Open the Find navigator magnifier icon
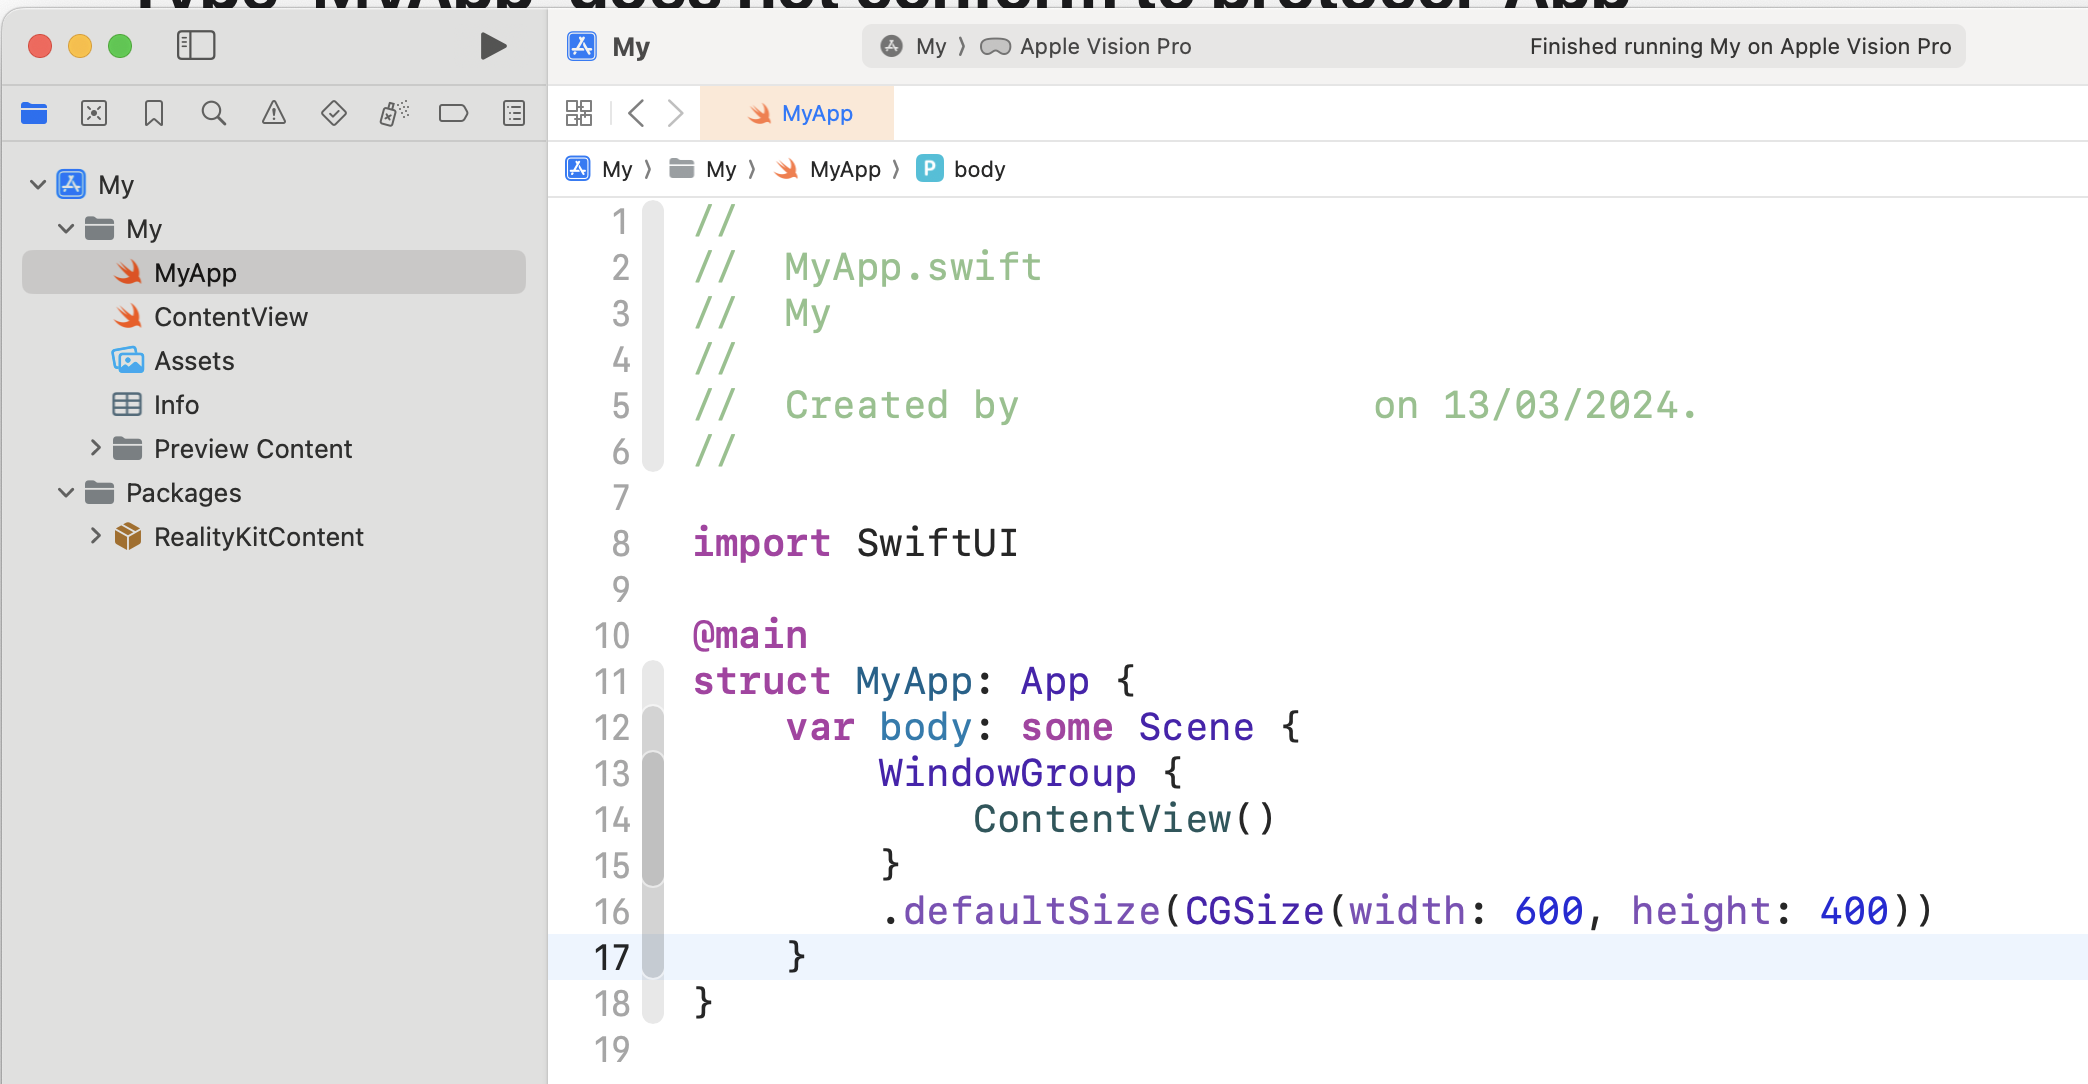The image size is (2088, 1084). point(213,113)
